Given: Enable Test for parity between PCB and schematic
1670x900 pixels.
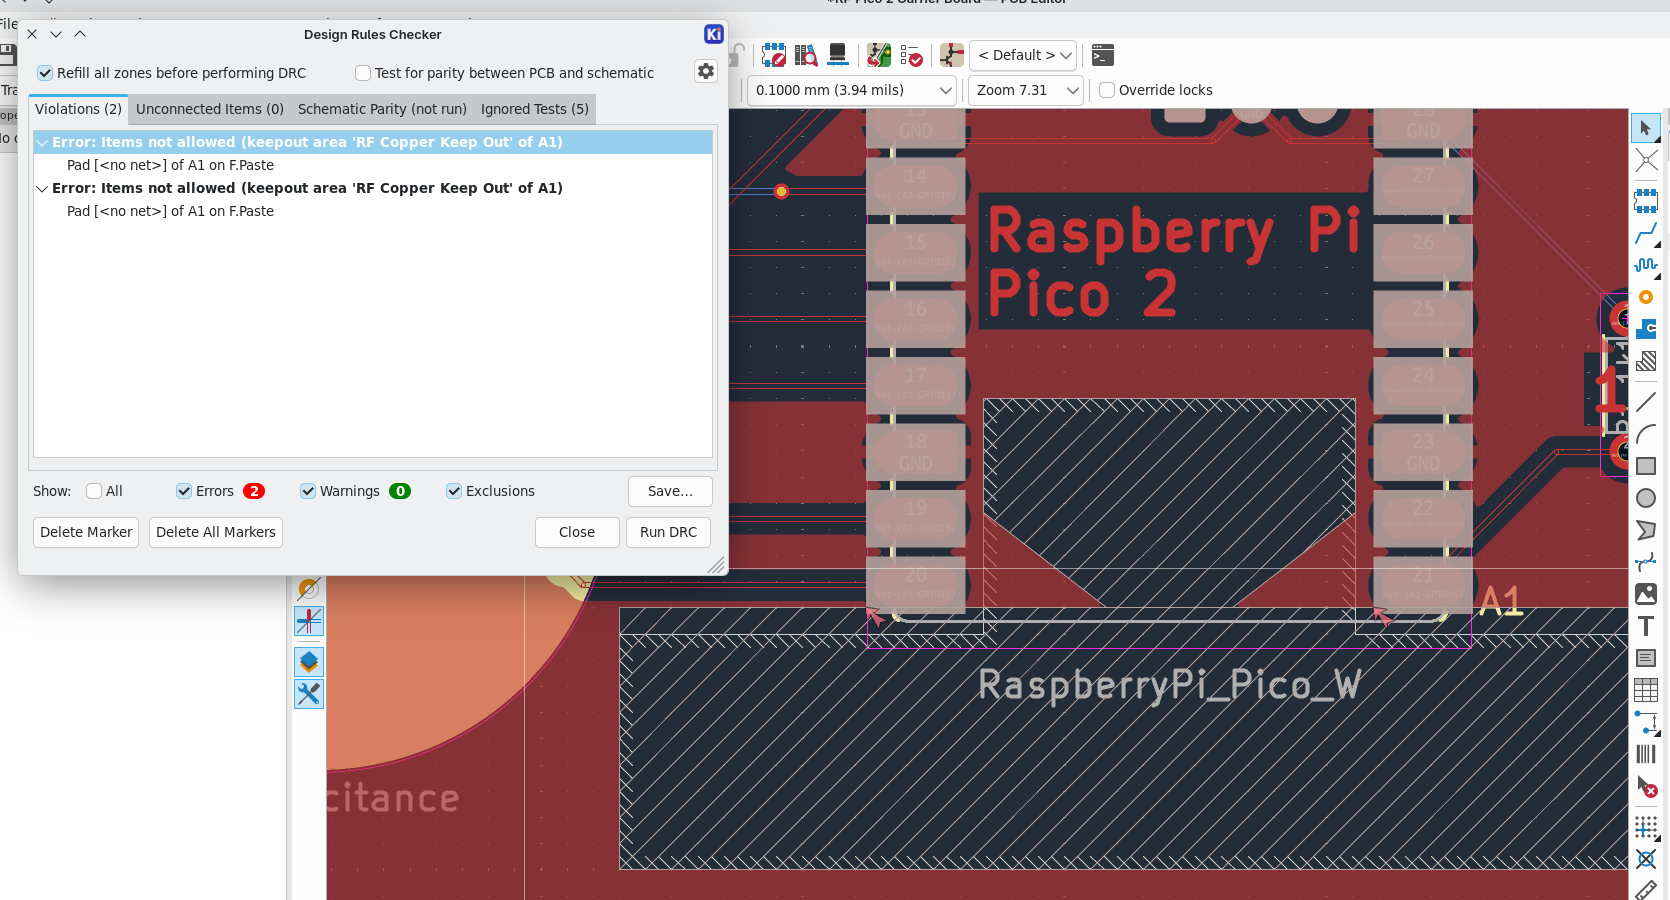Looking at the screenshot, I should point(363,73).
